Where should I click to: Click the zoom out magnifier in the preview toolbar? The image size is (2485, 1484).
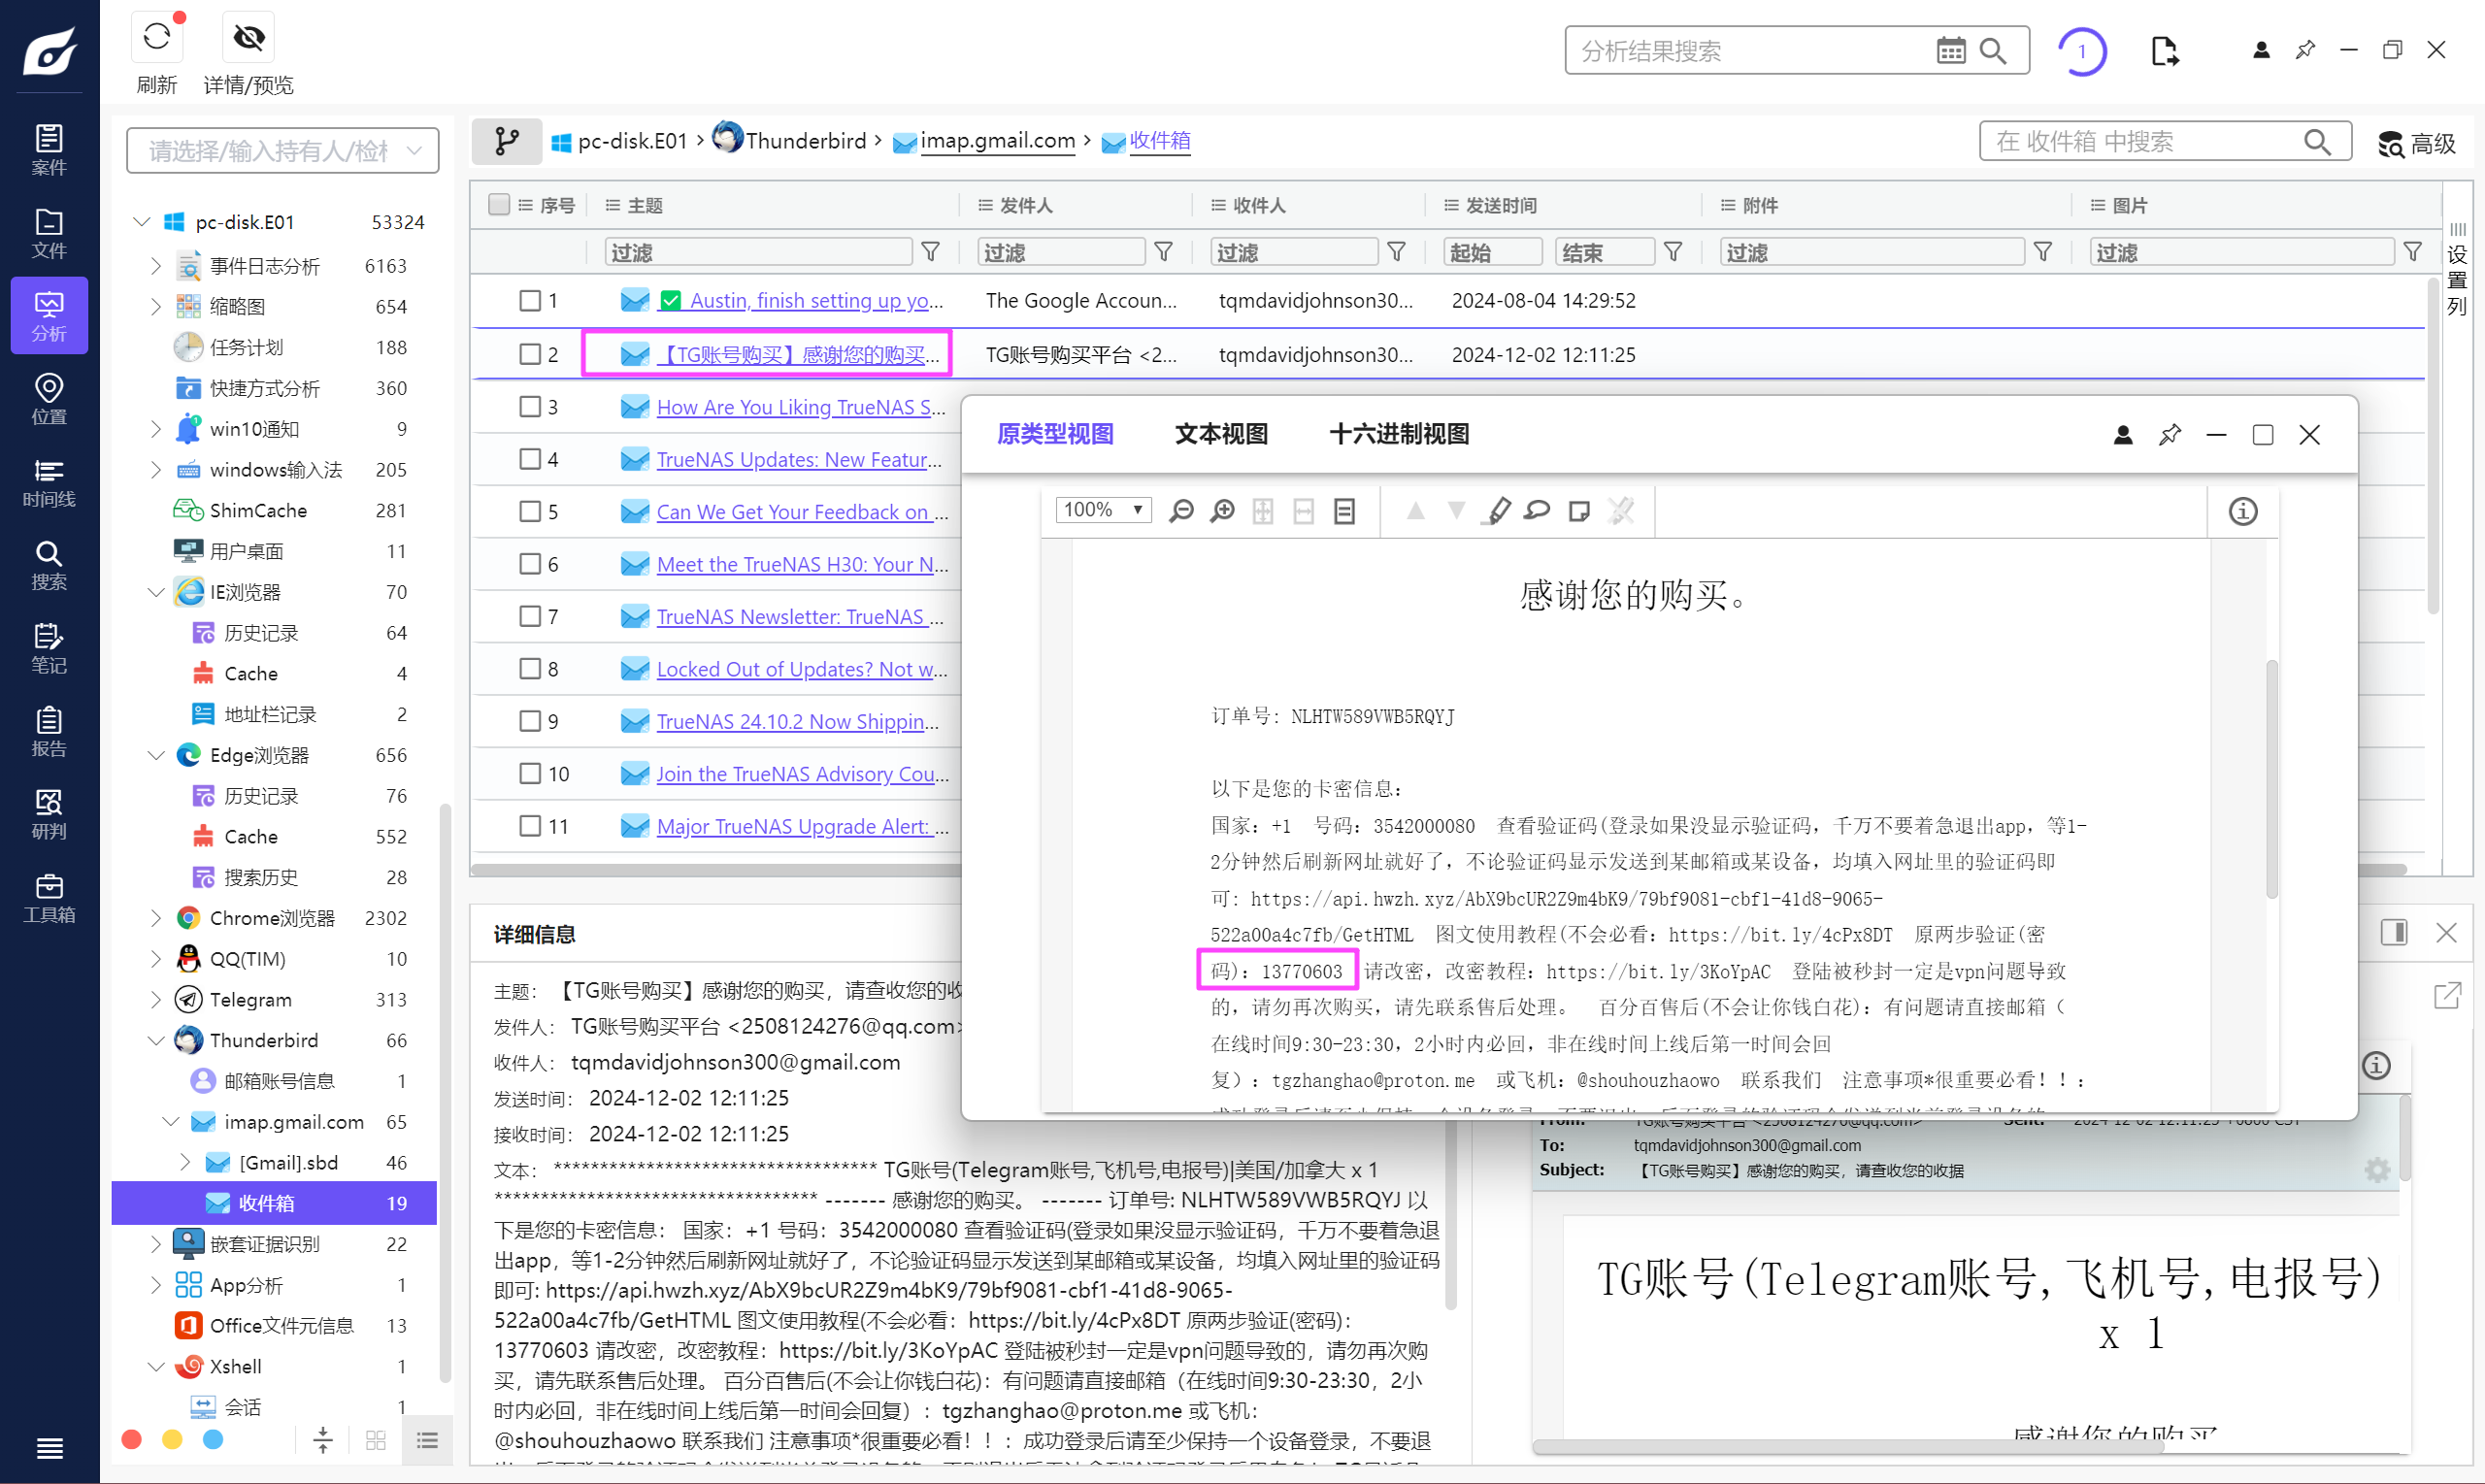point(1181,511)
